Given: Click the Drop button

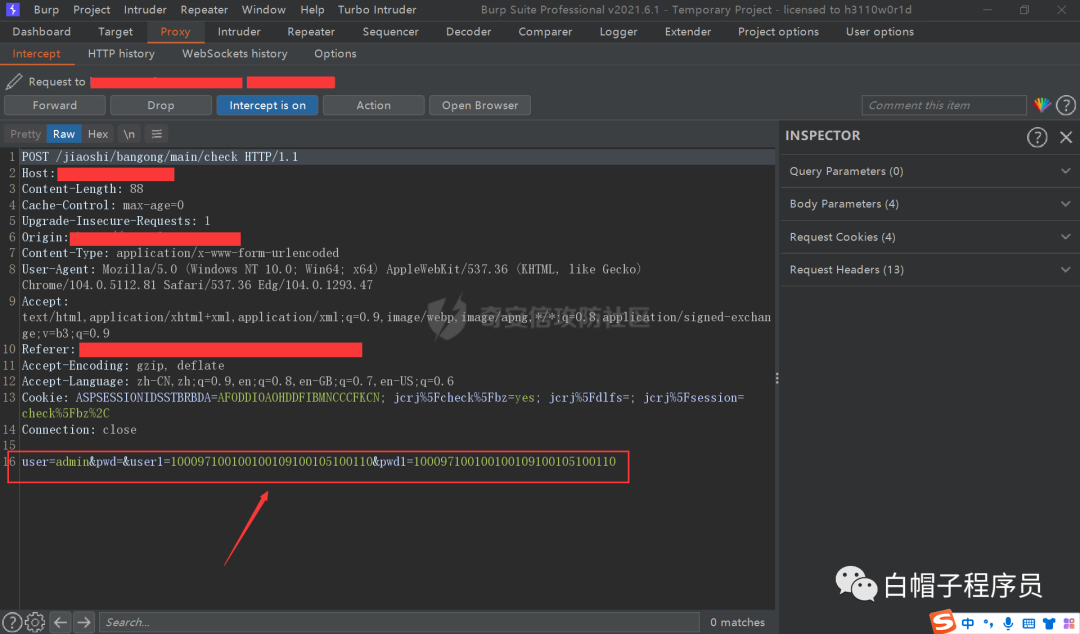Looking at the screenshot, I should click(160, 105).
